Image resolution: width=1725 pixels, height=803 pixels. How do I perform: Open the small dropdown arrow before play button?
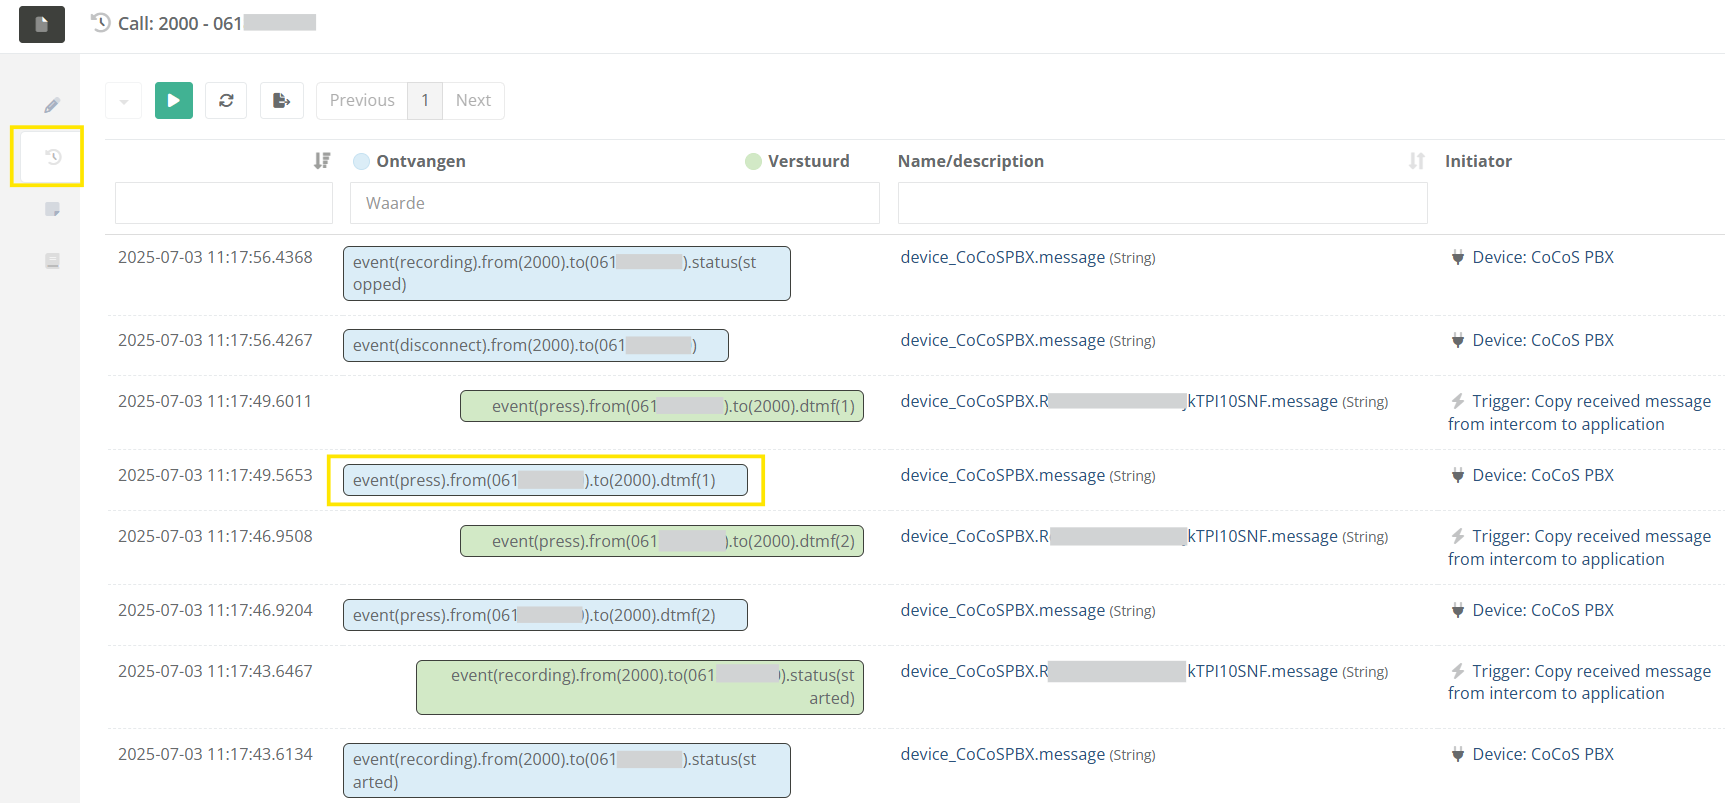123,100
